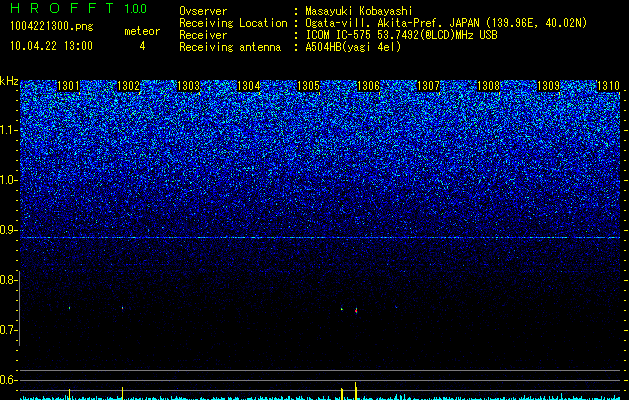Click the 1302 time marker
This screenshot has width=629, height=400.
coord(128,86)
